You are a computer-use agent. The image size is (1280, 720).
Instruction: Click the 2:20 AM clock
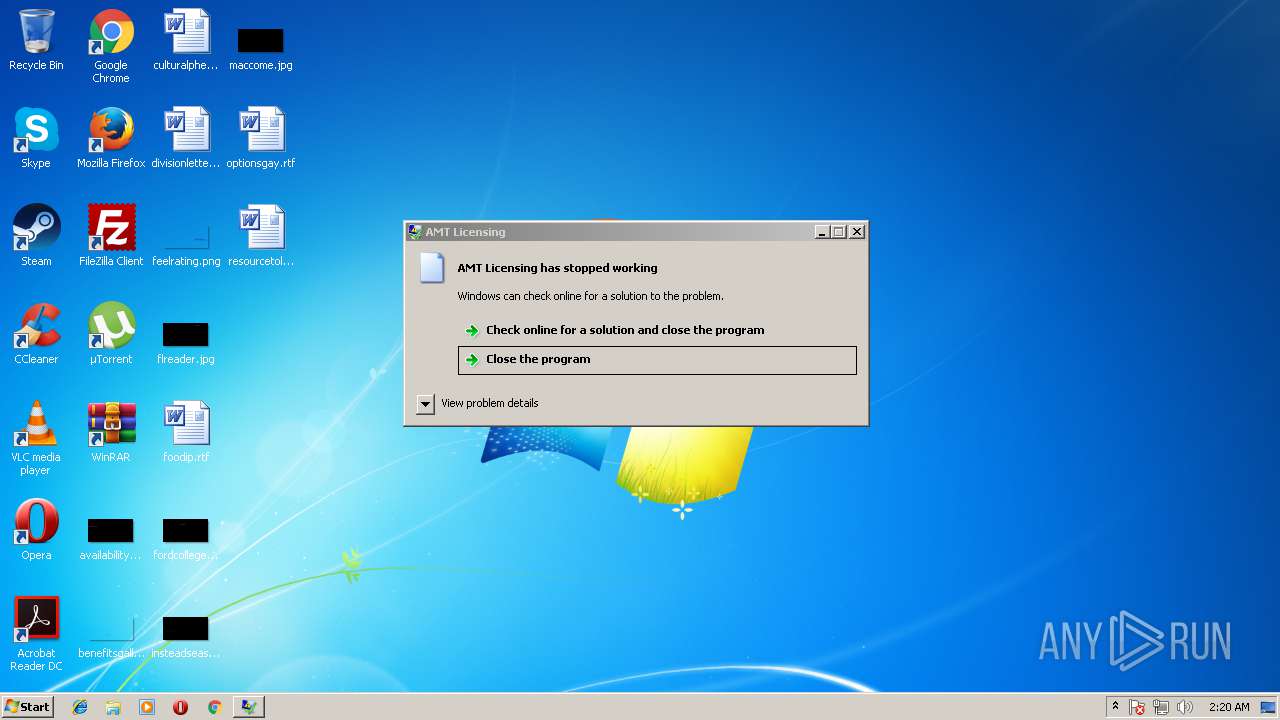1229,707
